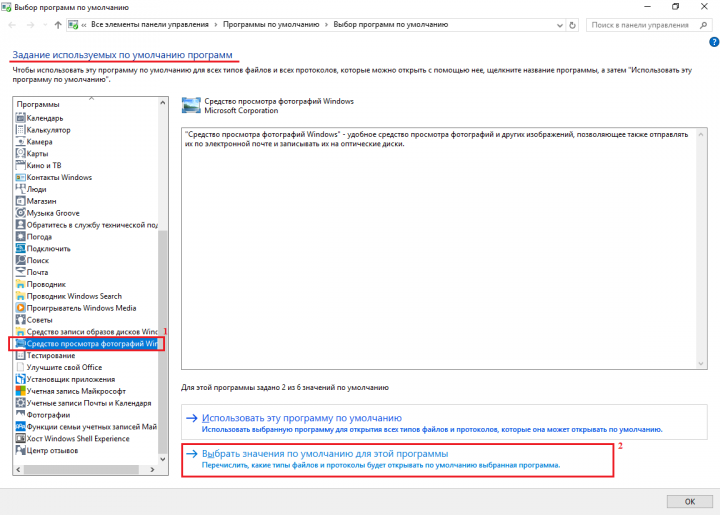This screenshot has height=515, width=720.
Task: Select Средство просмотра фотографий Windows row
Action: coord(86,344)
